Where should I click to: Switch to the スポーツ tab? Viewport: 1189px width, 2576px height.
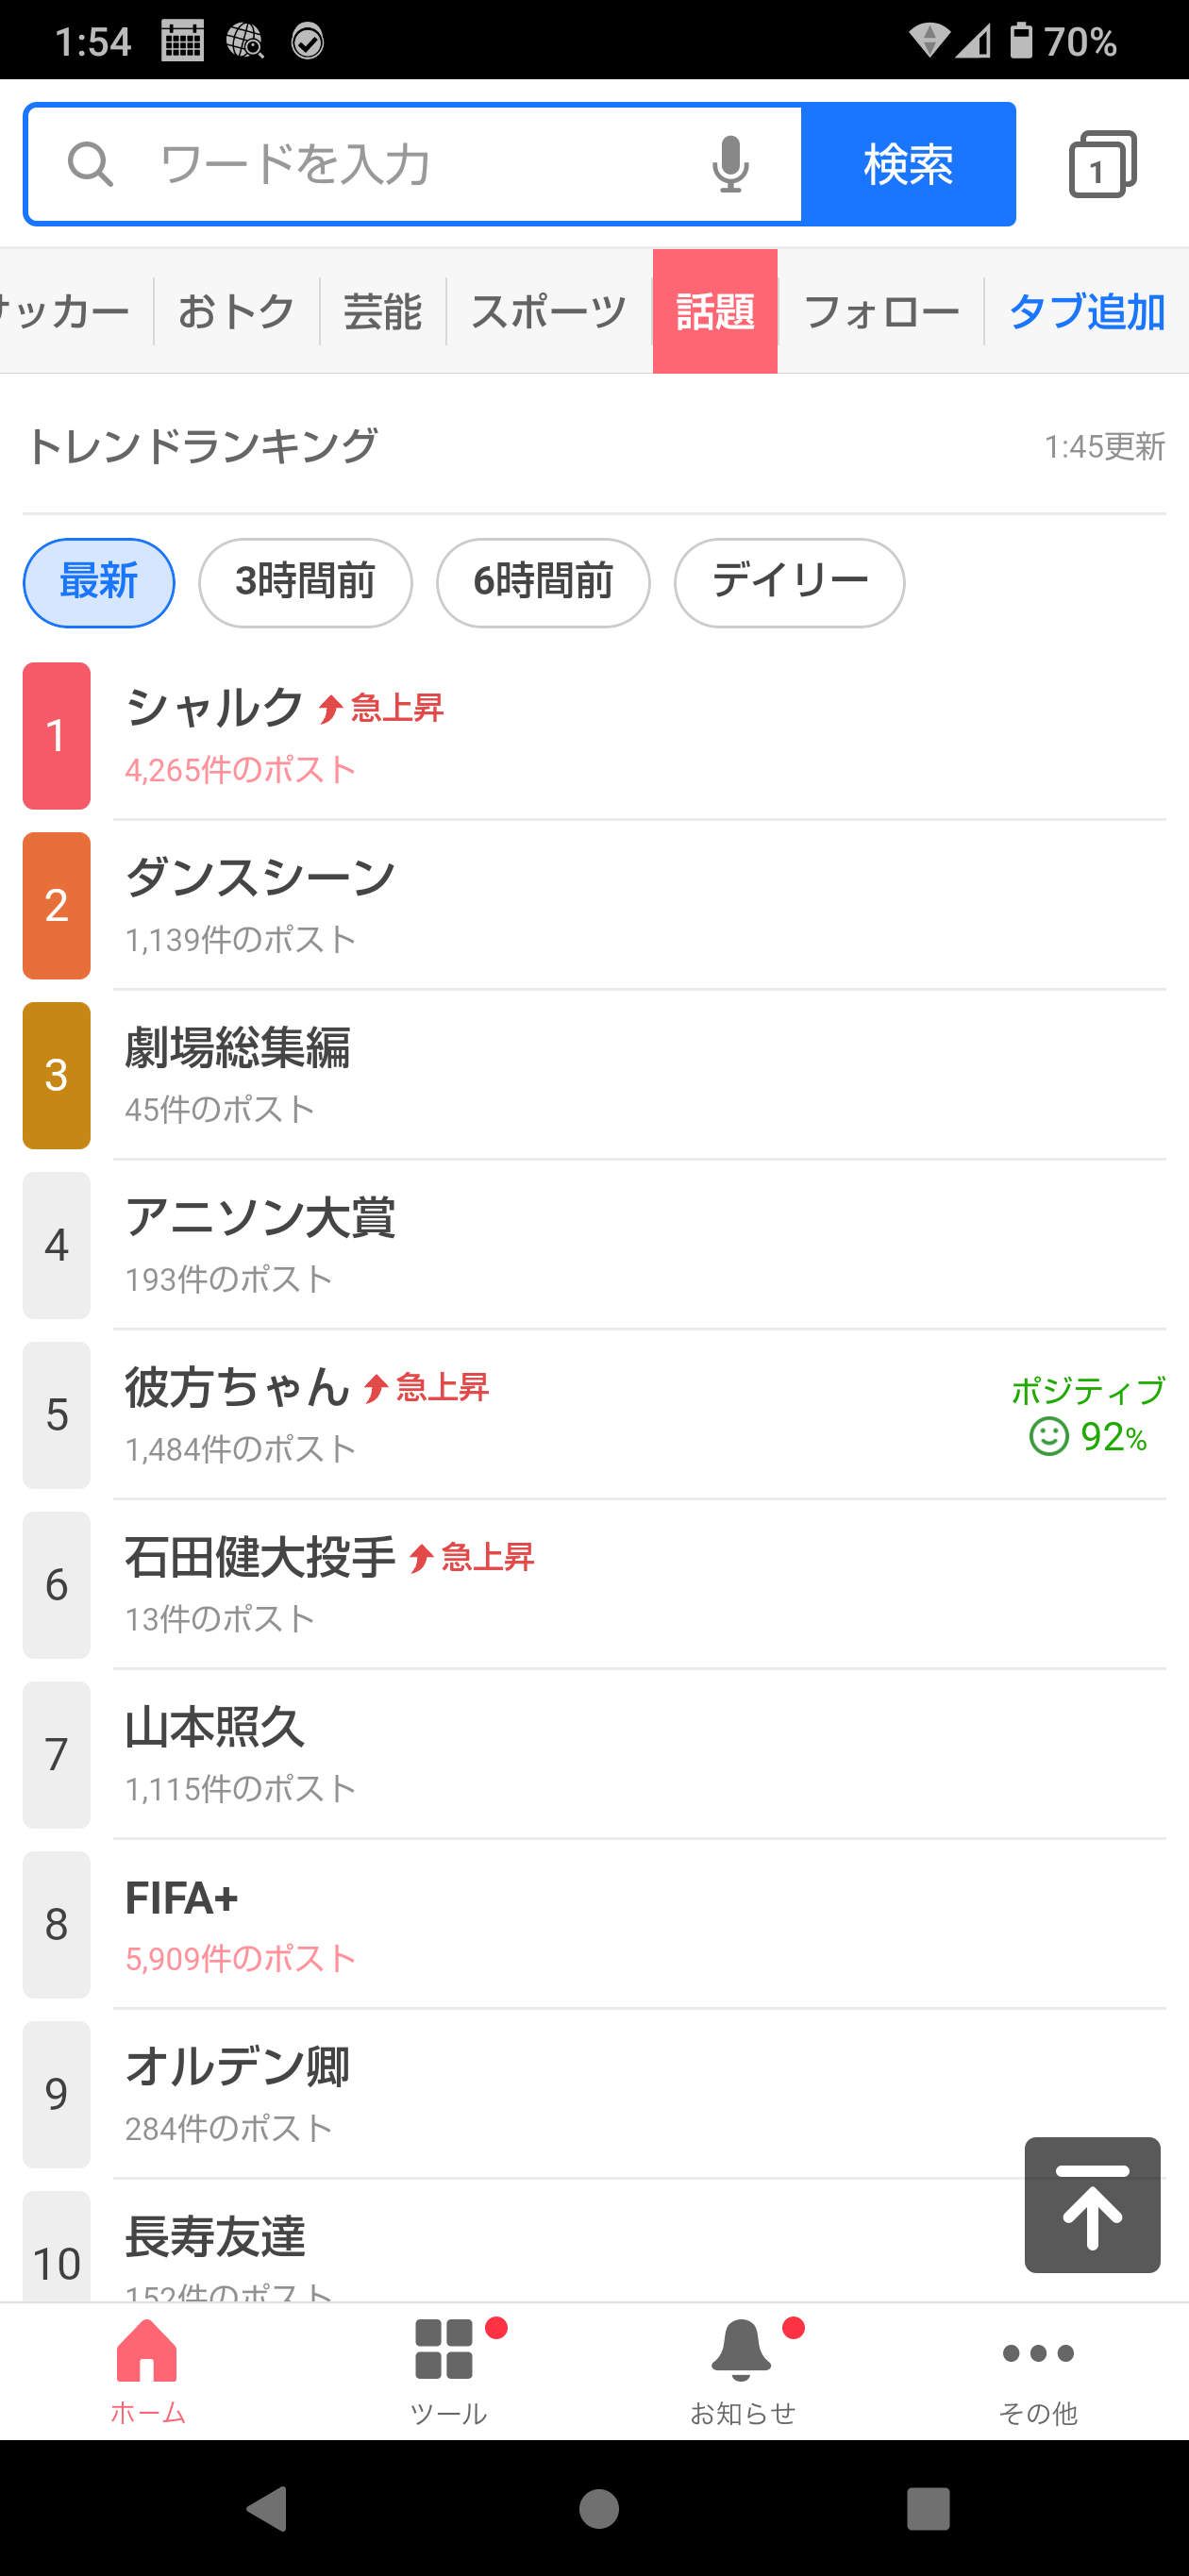(548, 312)
